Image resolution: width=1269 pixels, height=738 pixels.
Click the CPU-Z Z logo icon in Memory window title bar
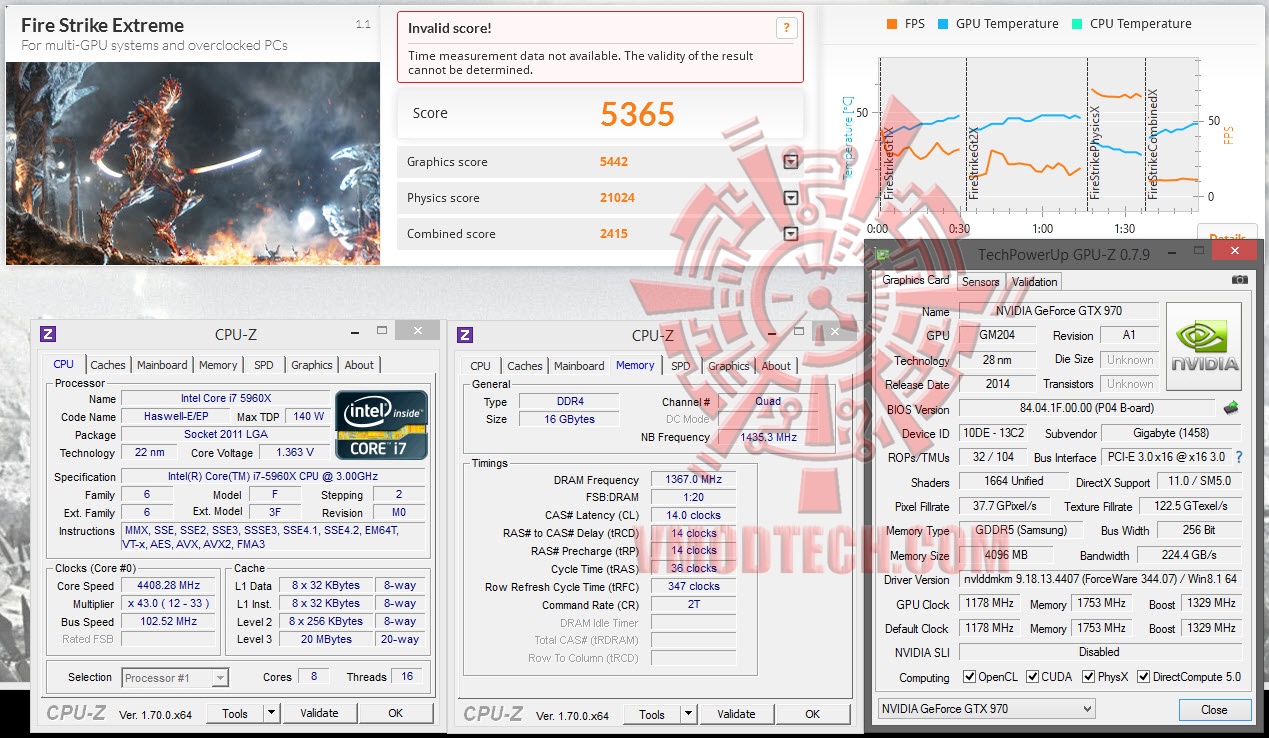pos(464,335)
